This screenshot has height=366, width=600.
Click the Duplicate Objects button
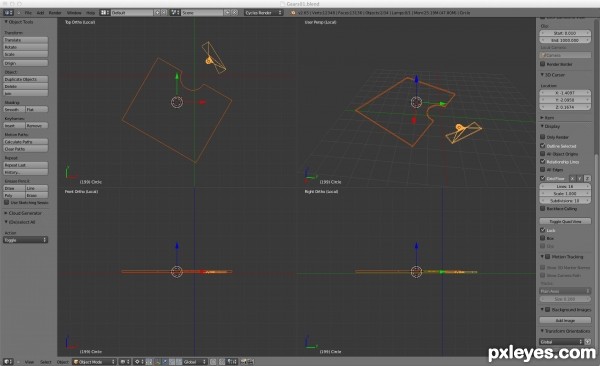point(26,79)
